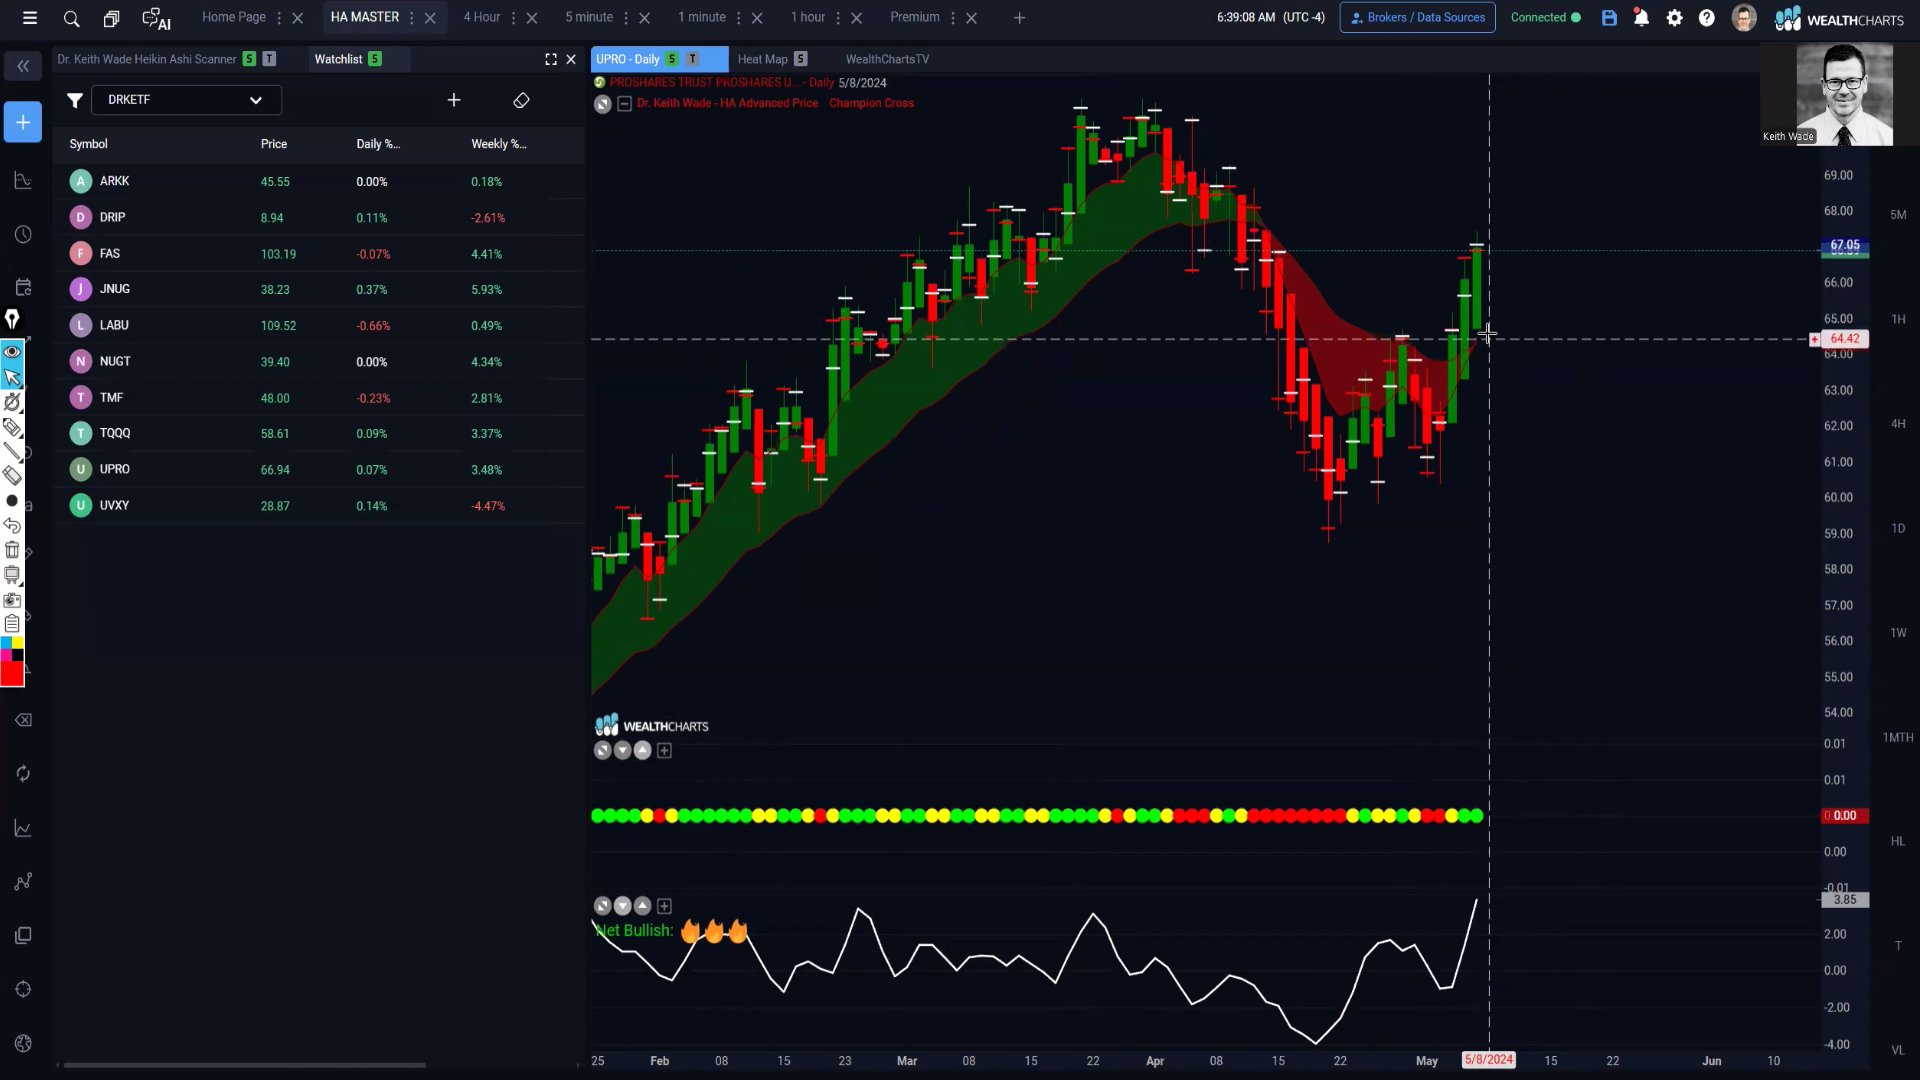Screen dimensions: 1920x1080
Task: Toggle the S badge on Heat Map tab
Action: [x=800, y=59]
